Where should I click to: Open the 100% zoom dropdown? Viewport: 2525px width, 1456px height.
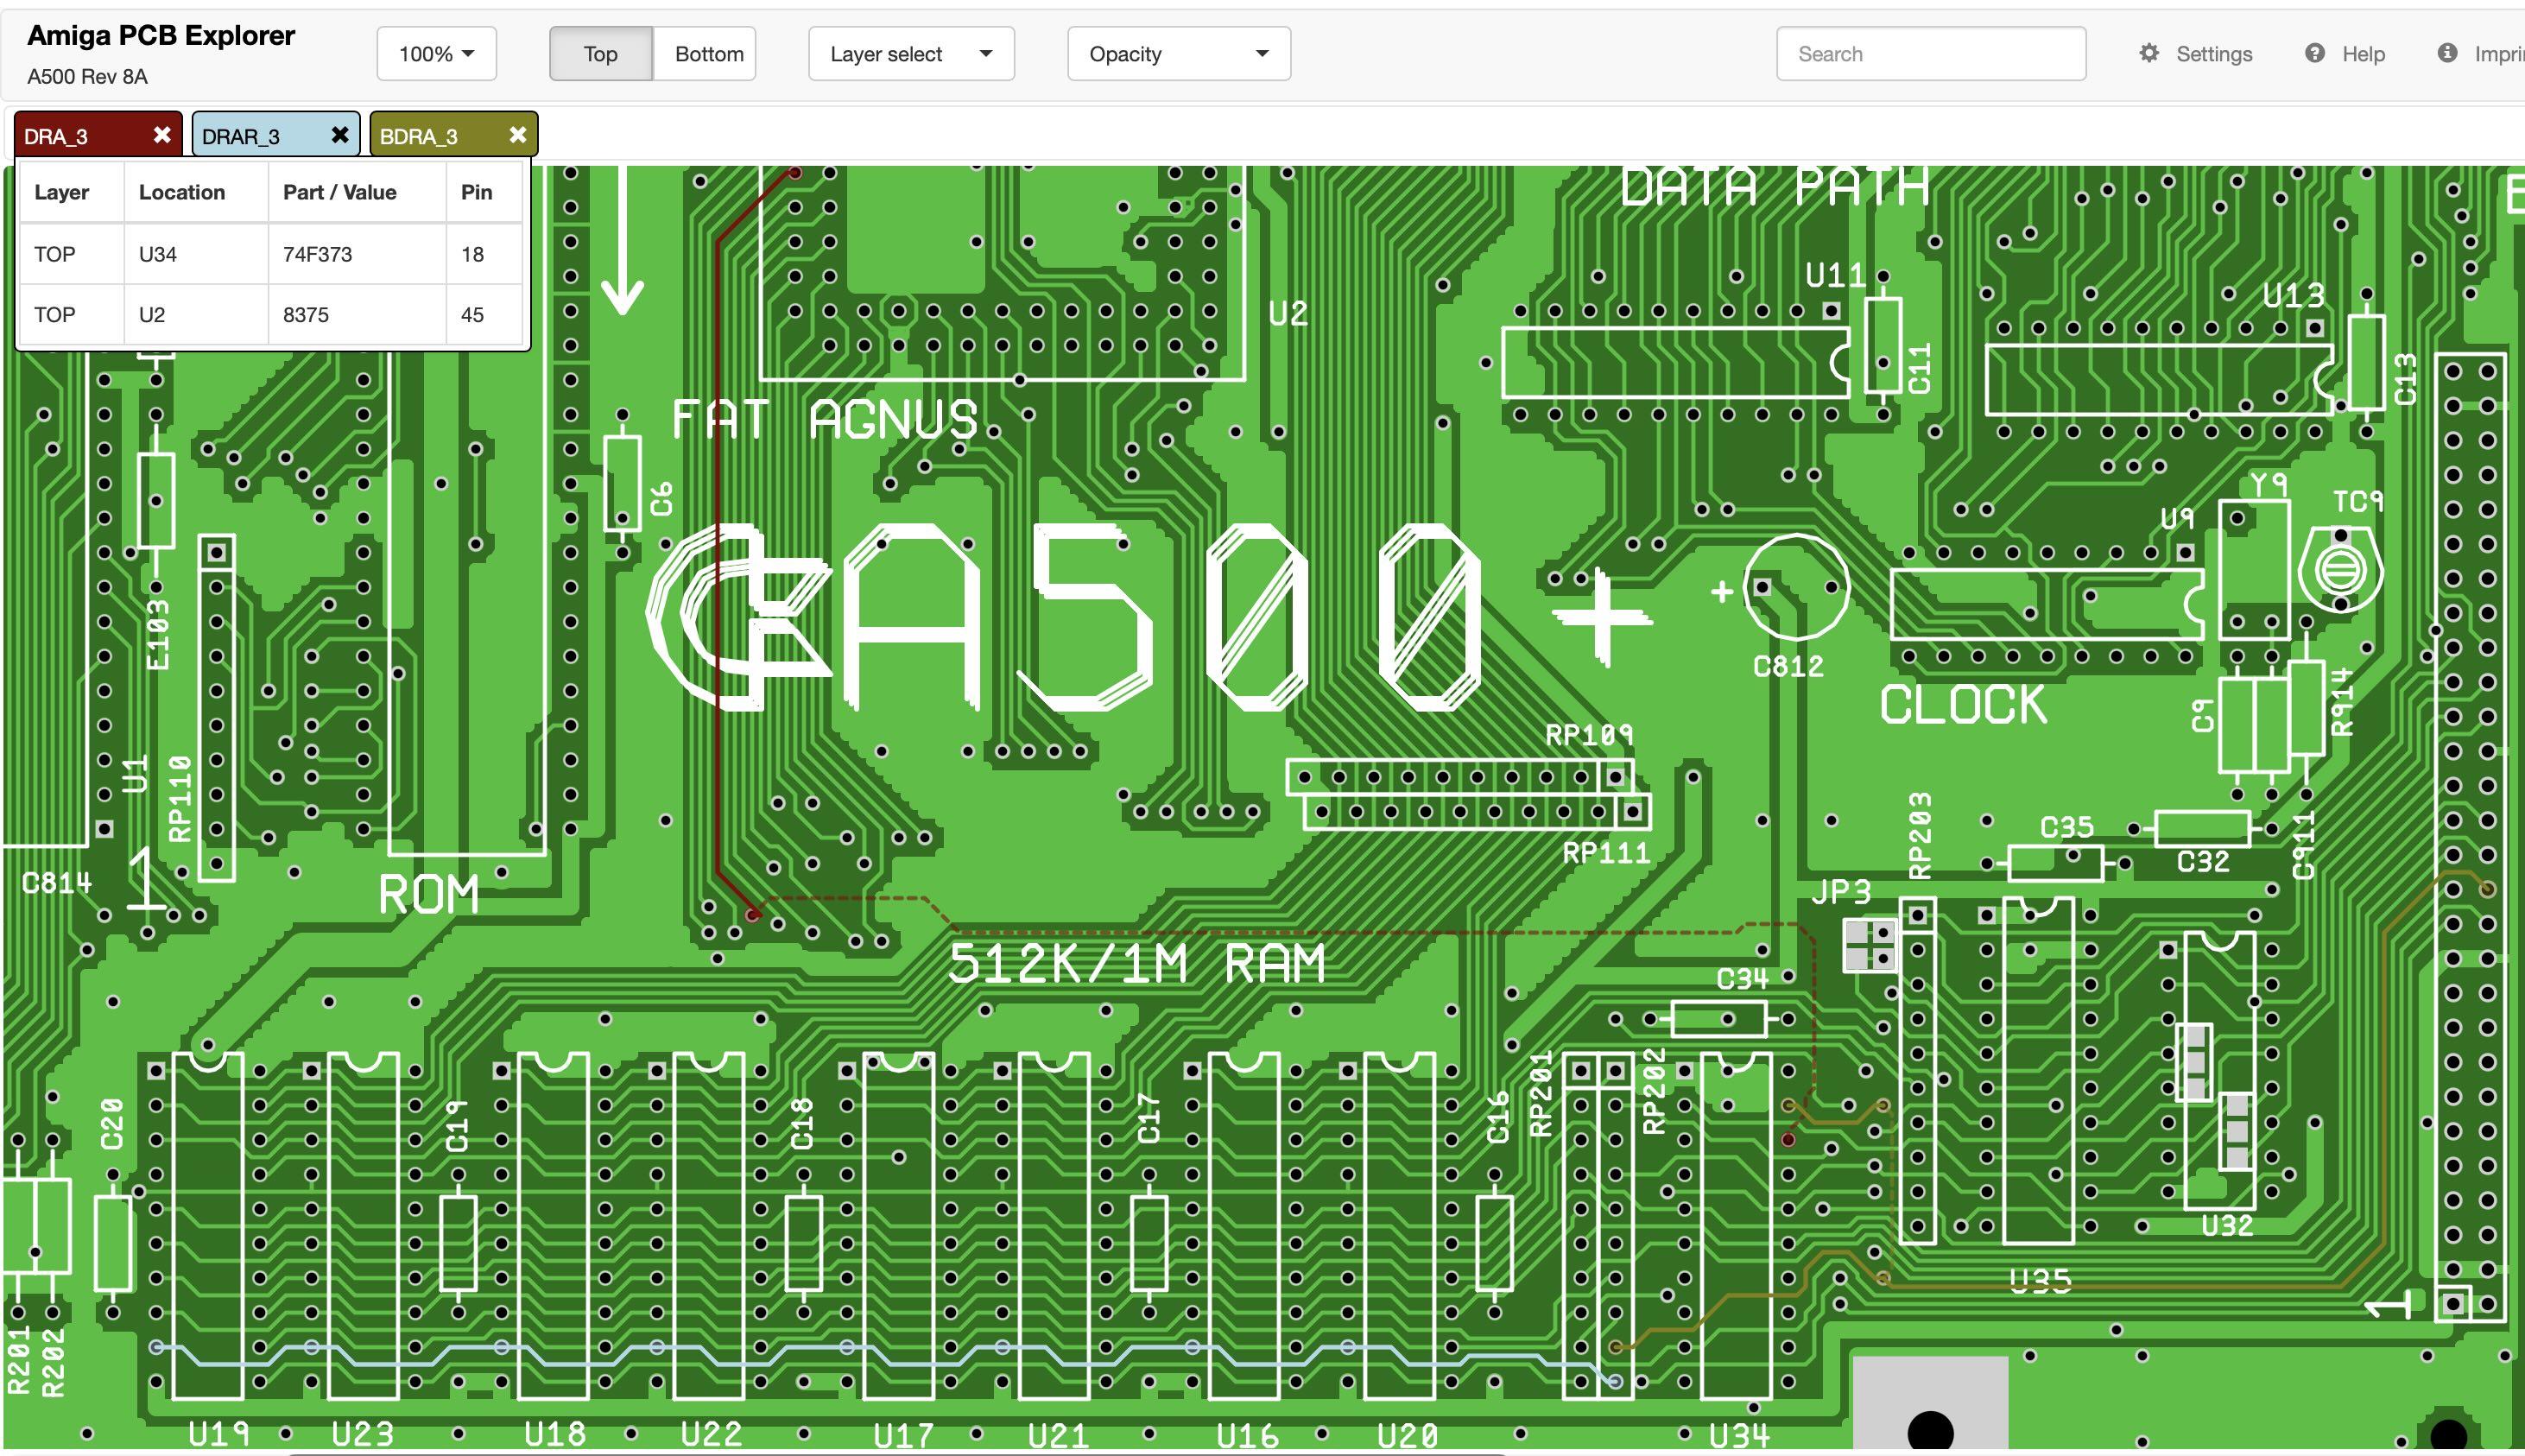pyautogui.click(x=436, y=54)
